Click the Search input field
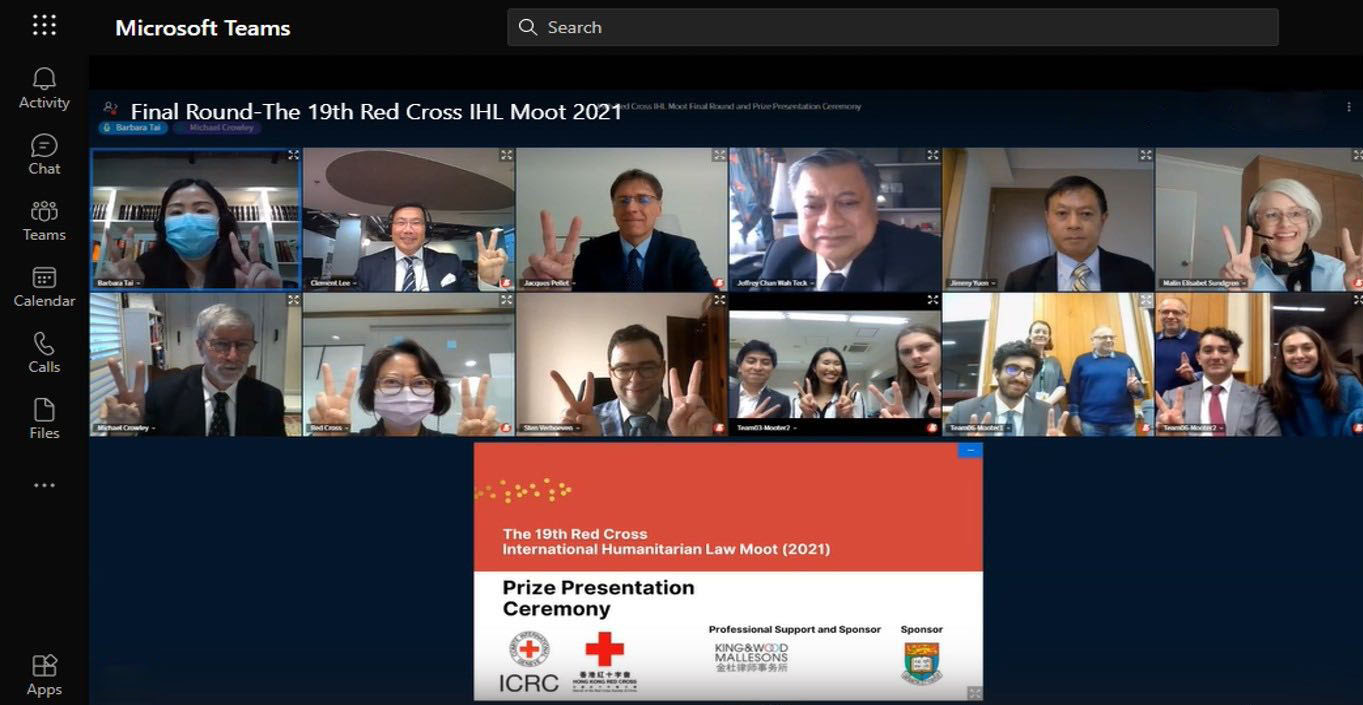The image size is (1363, 705). click(x=893, y=27)
